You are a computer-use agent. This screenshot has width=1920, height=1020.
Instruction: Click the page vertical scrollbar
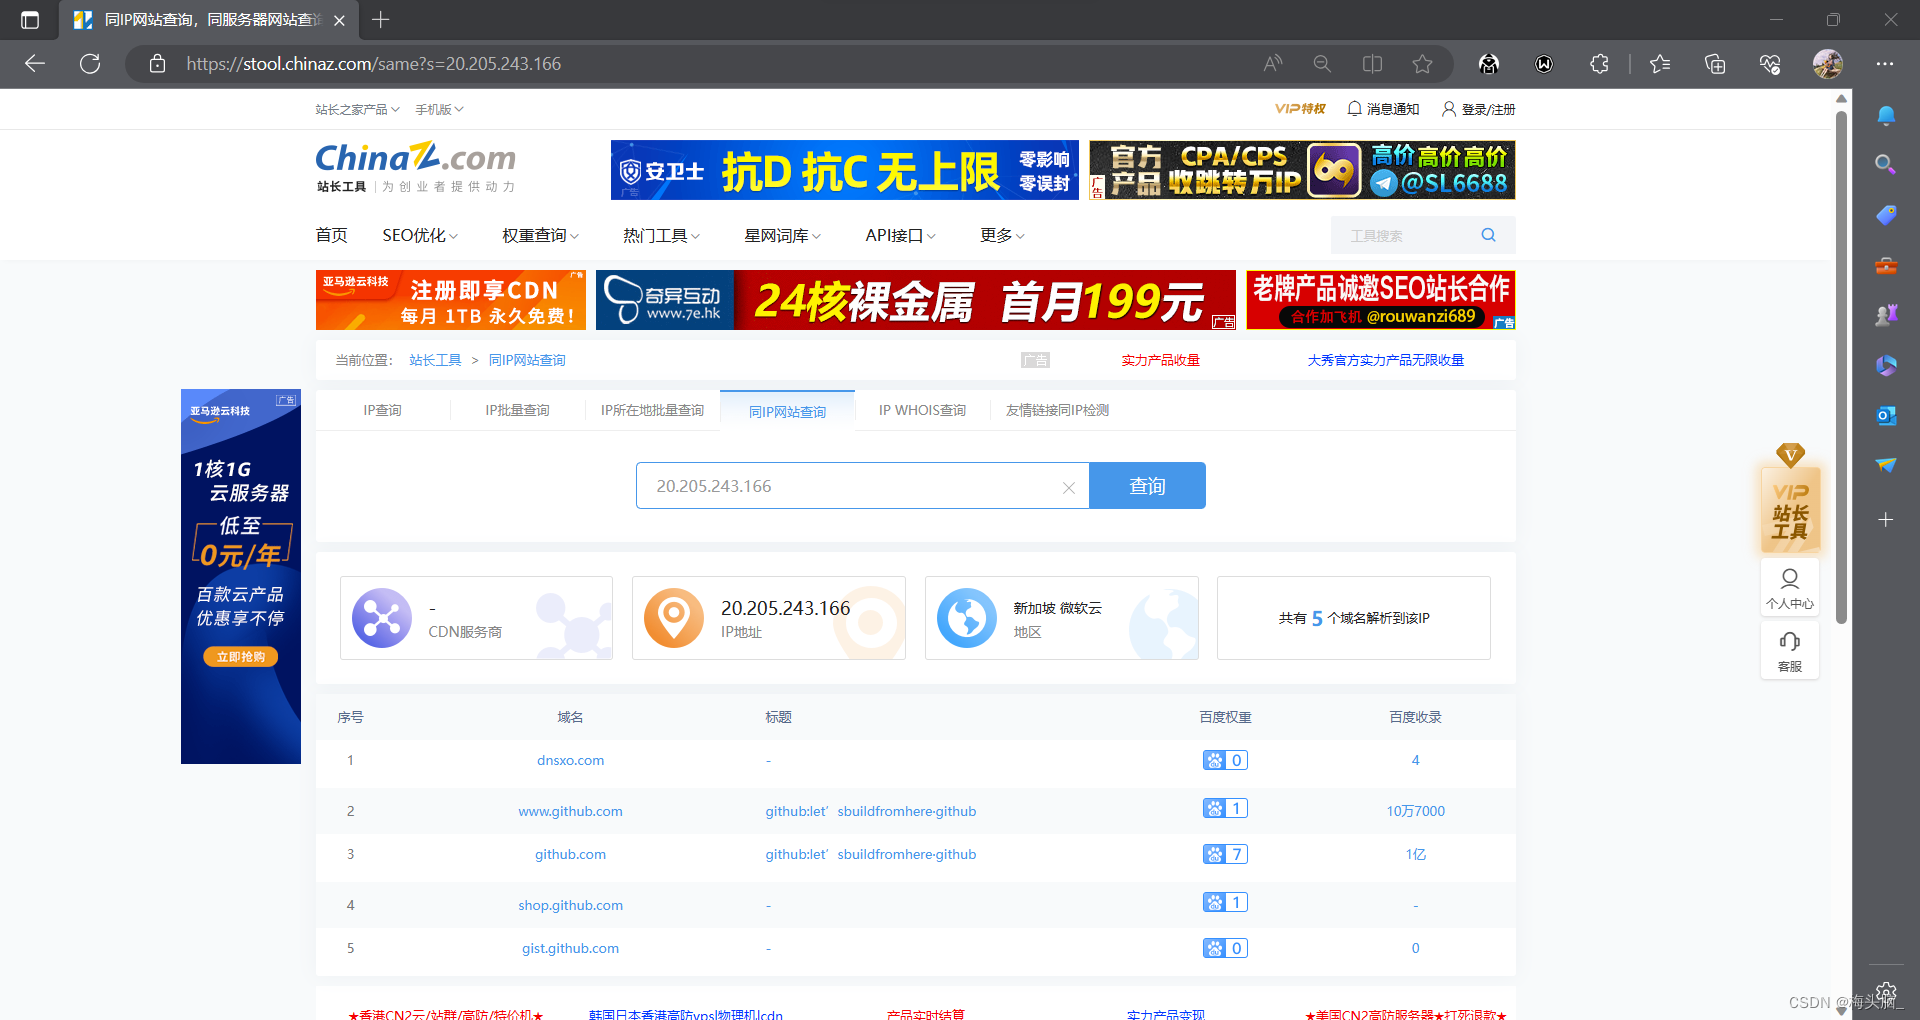pos(1841,366)
